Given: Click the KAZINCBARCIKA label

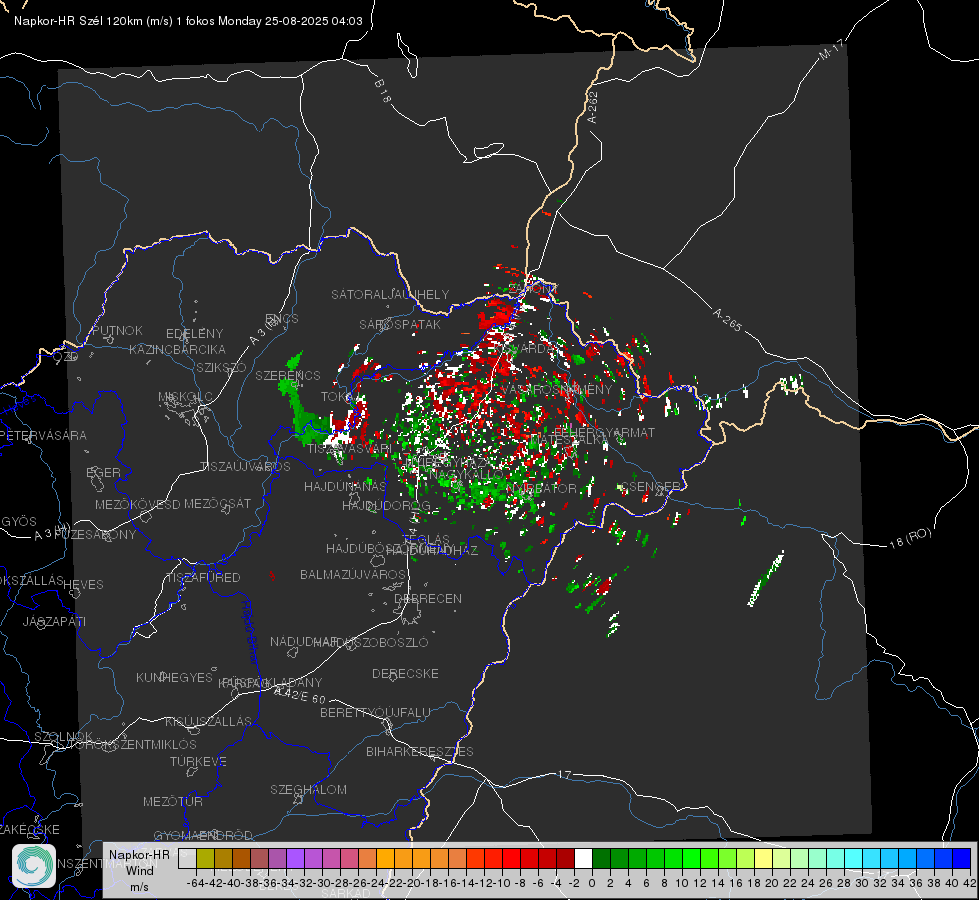Looking at the screenshot, I should tap(177, 349).
